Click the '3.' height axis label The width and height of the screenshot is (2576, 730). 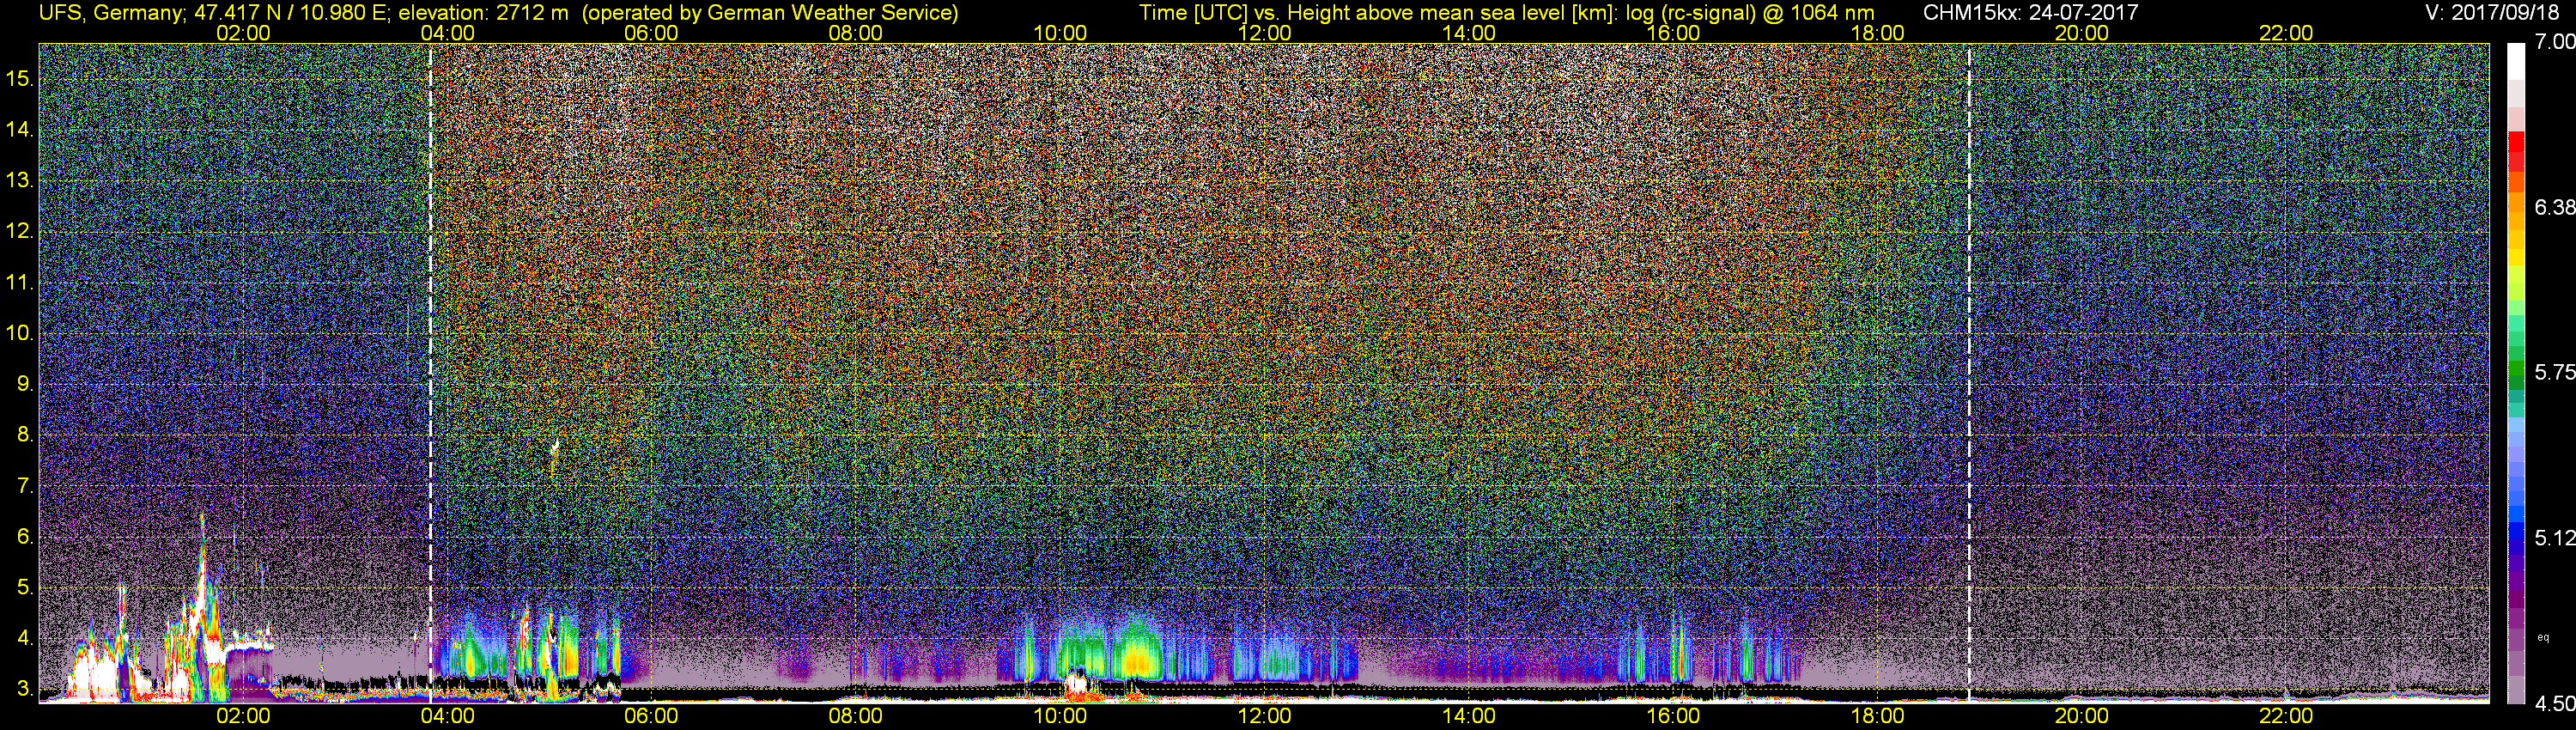[25, 689]
